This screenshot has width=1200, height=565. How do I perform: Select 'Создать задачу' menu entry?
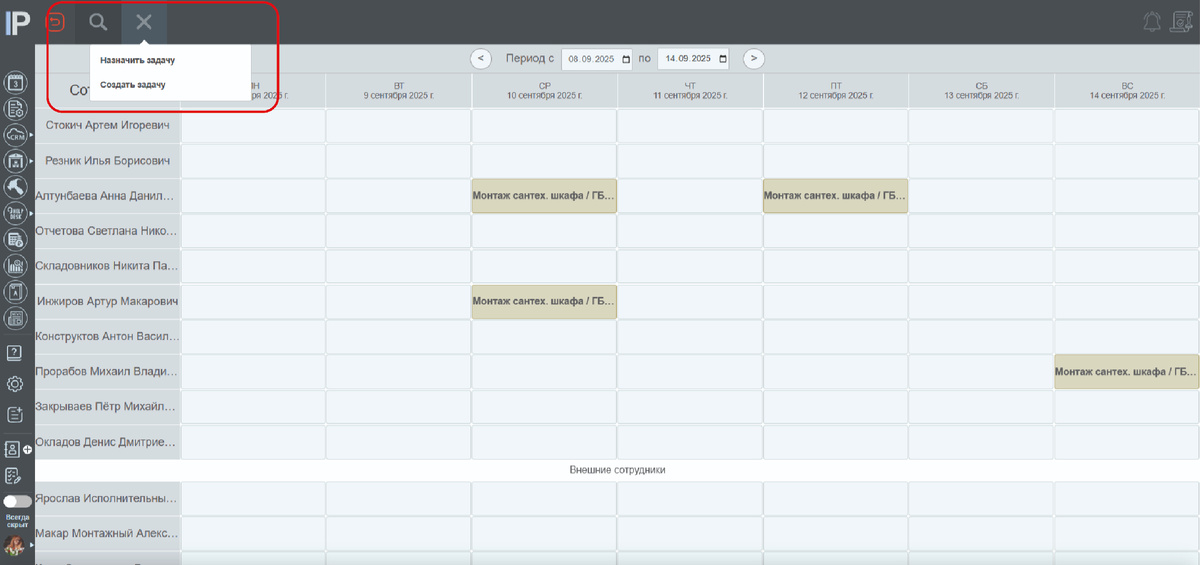(x=133, y=85)
